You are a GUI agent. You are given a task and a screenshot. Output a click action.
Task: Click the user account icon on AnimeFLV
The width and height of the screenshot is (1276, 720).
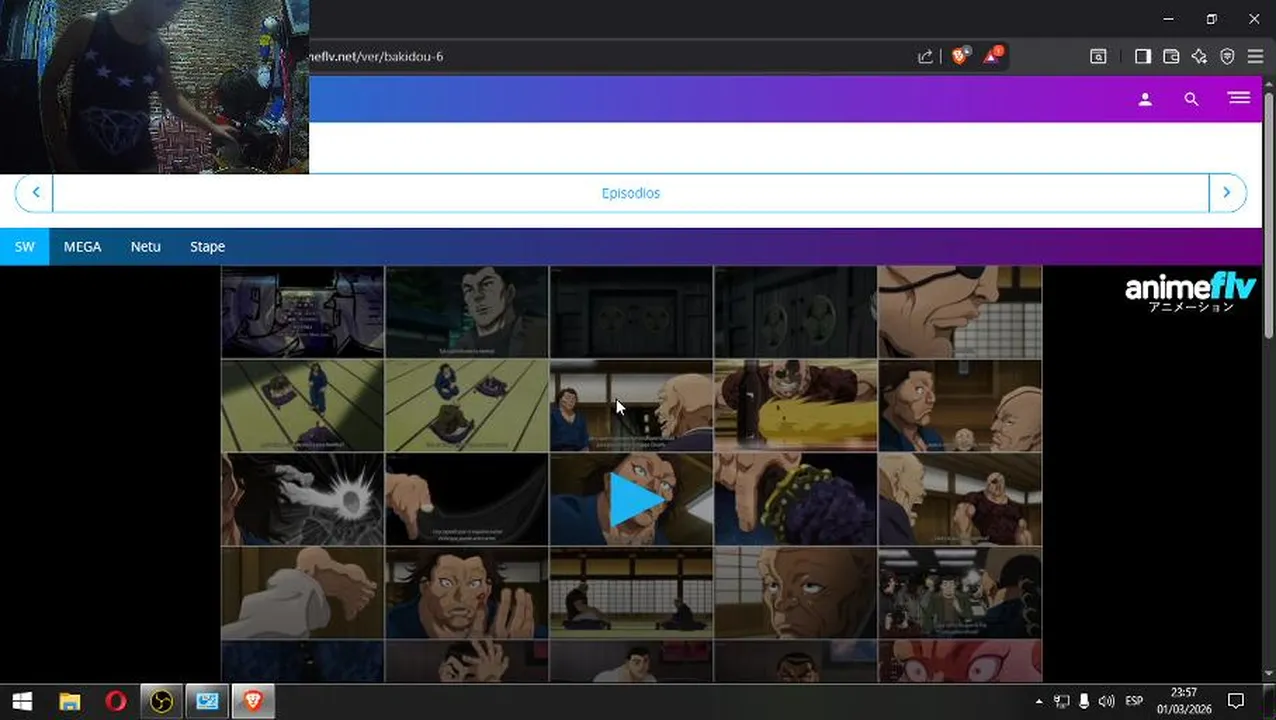click(x=1145, y=99)
